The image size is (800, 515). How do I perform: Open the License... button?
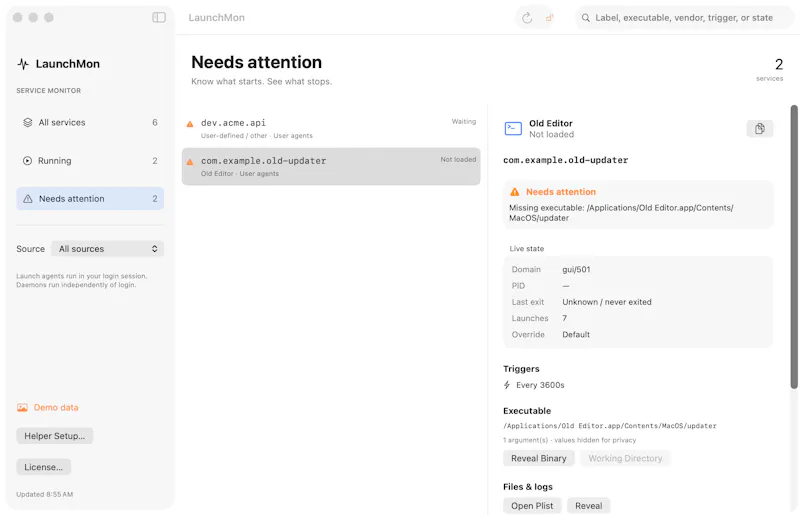[43, 467]
